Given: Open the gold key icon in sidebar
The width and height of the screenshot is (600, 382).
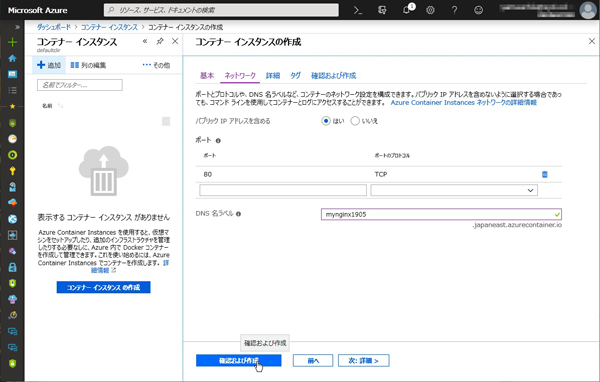Looking at the screenshot, I should click(x=13, y=171).
